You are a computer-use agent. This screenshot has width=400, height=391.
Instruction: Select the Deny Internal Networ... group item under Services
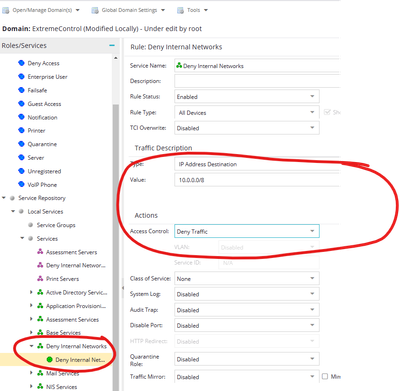pyautogui.click(x=76, y=265)
